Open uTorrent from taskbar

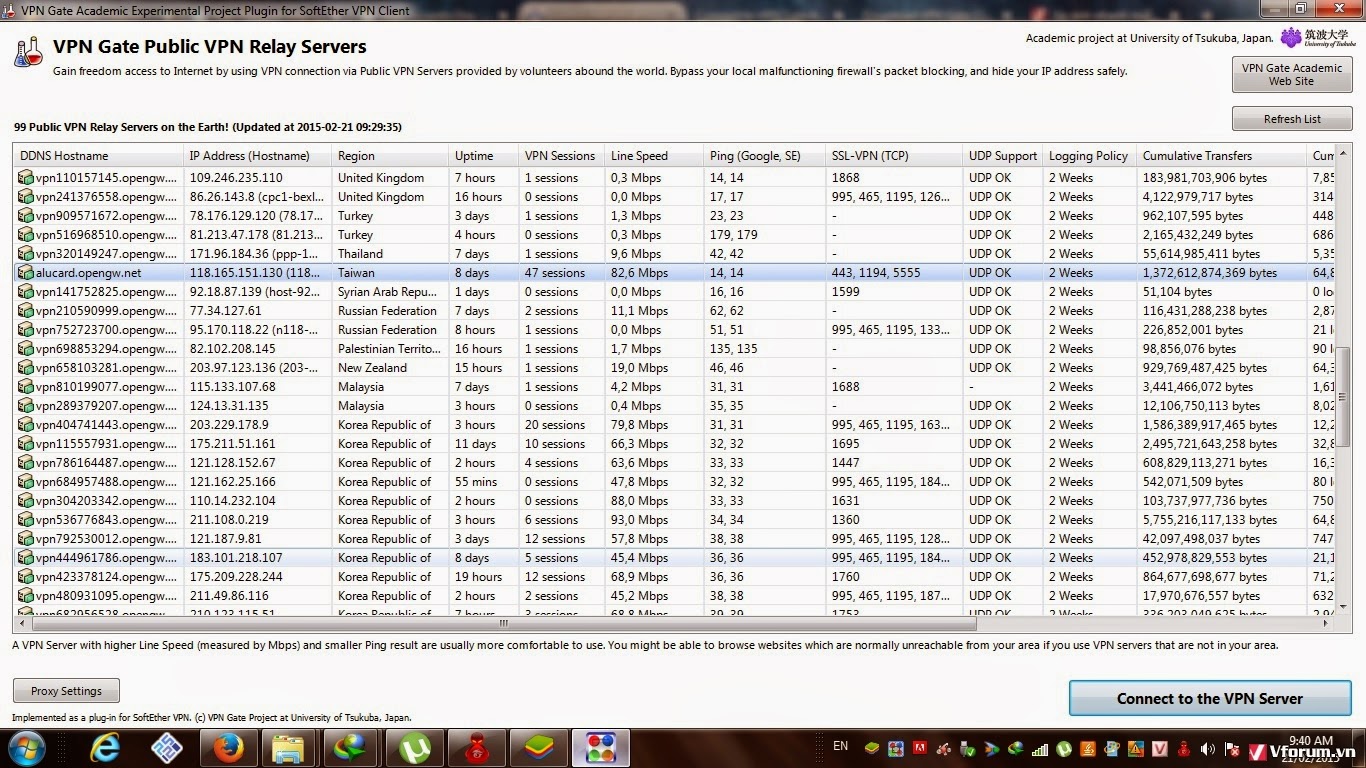click(x=415, y=748)
